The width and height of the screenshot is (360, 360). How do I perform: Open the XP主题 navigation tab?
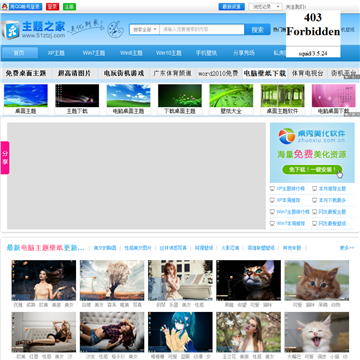tap(56, 53)
